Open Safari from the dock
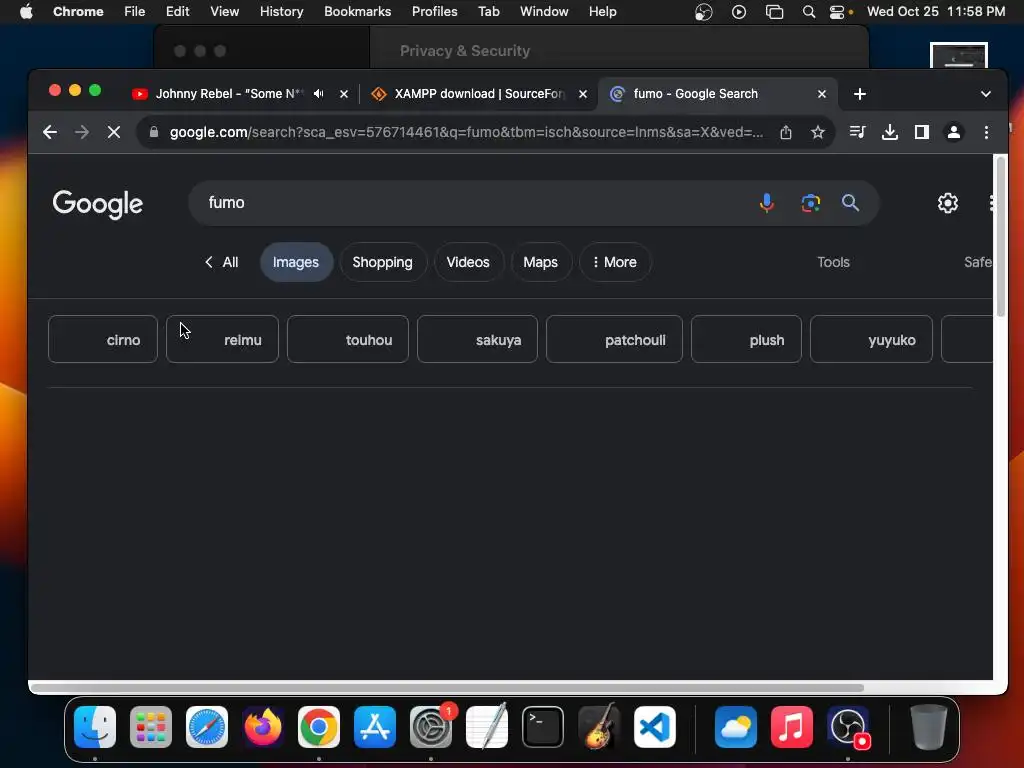1024x768 pixels. [x=207, y=727]
